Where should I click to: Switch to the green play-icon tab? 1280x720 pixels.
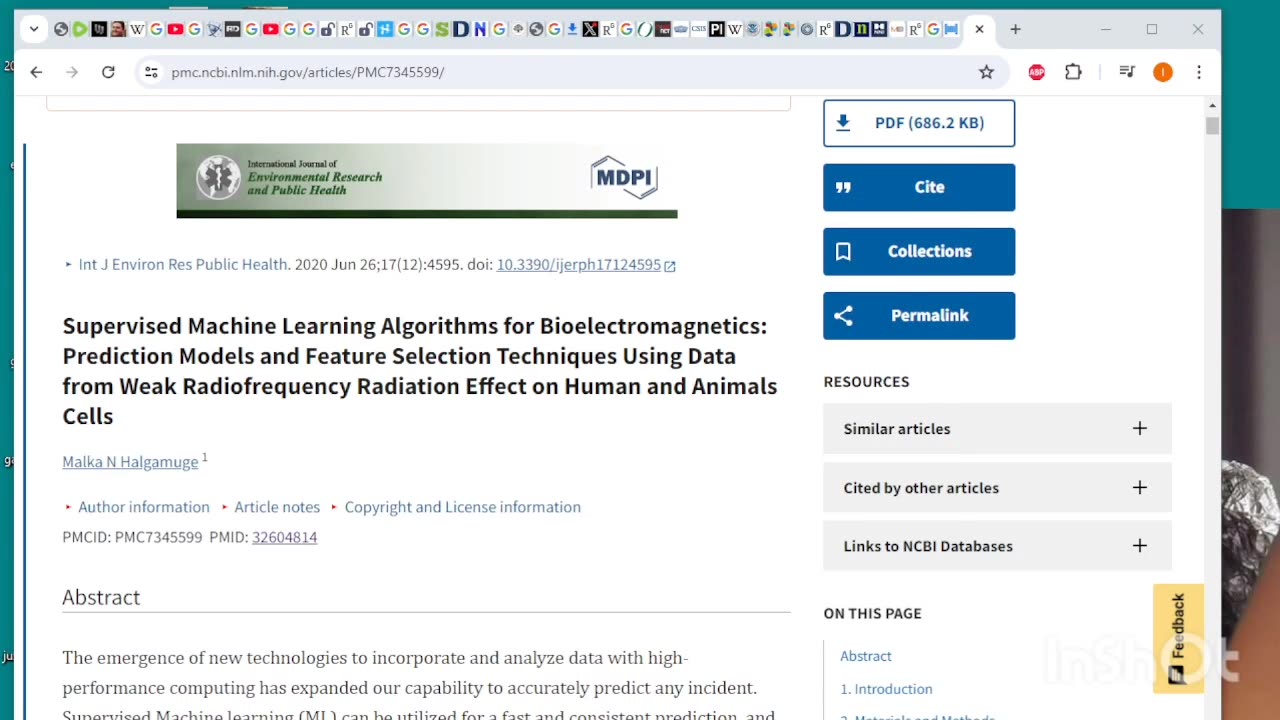80,29
